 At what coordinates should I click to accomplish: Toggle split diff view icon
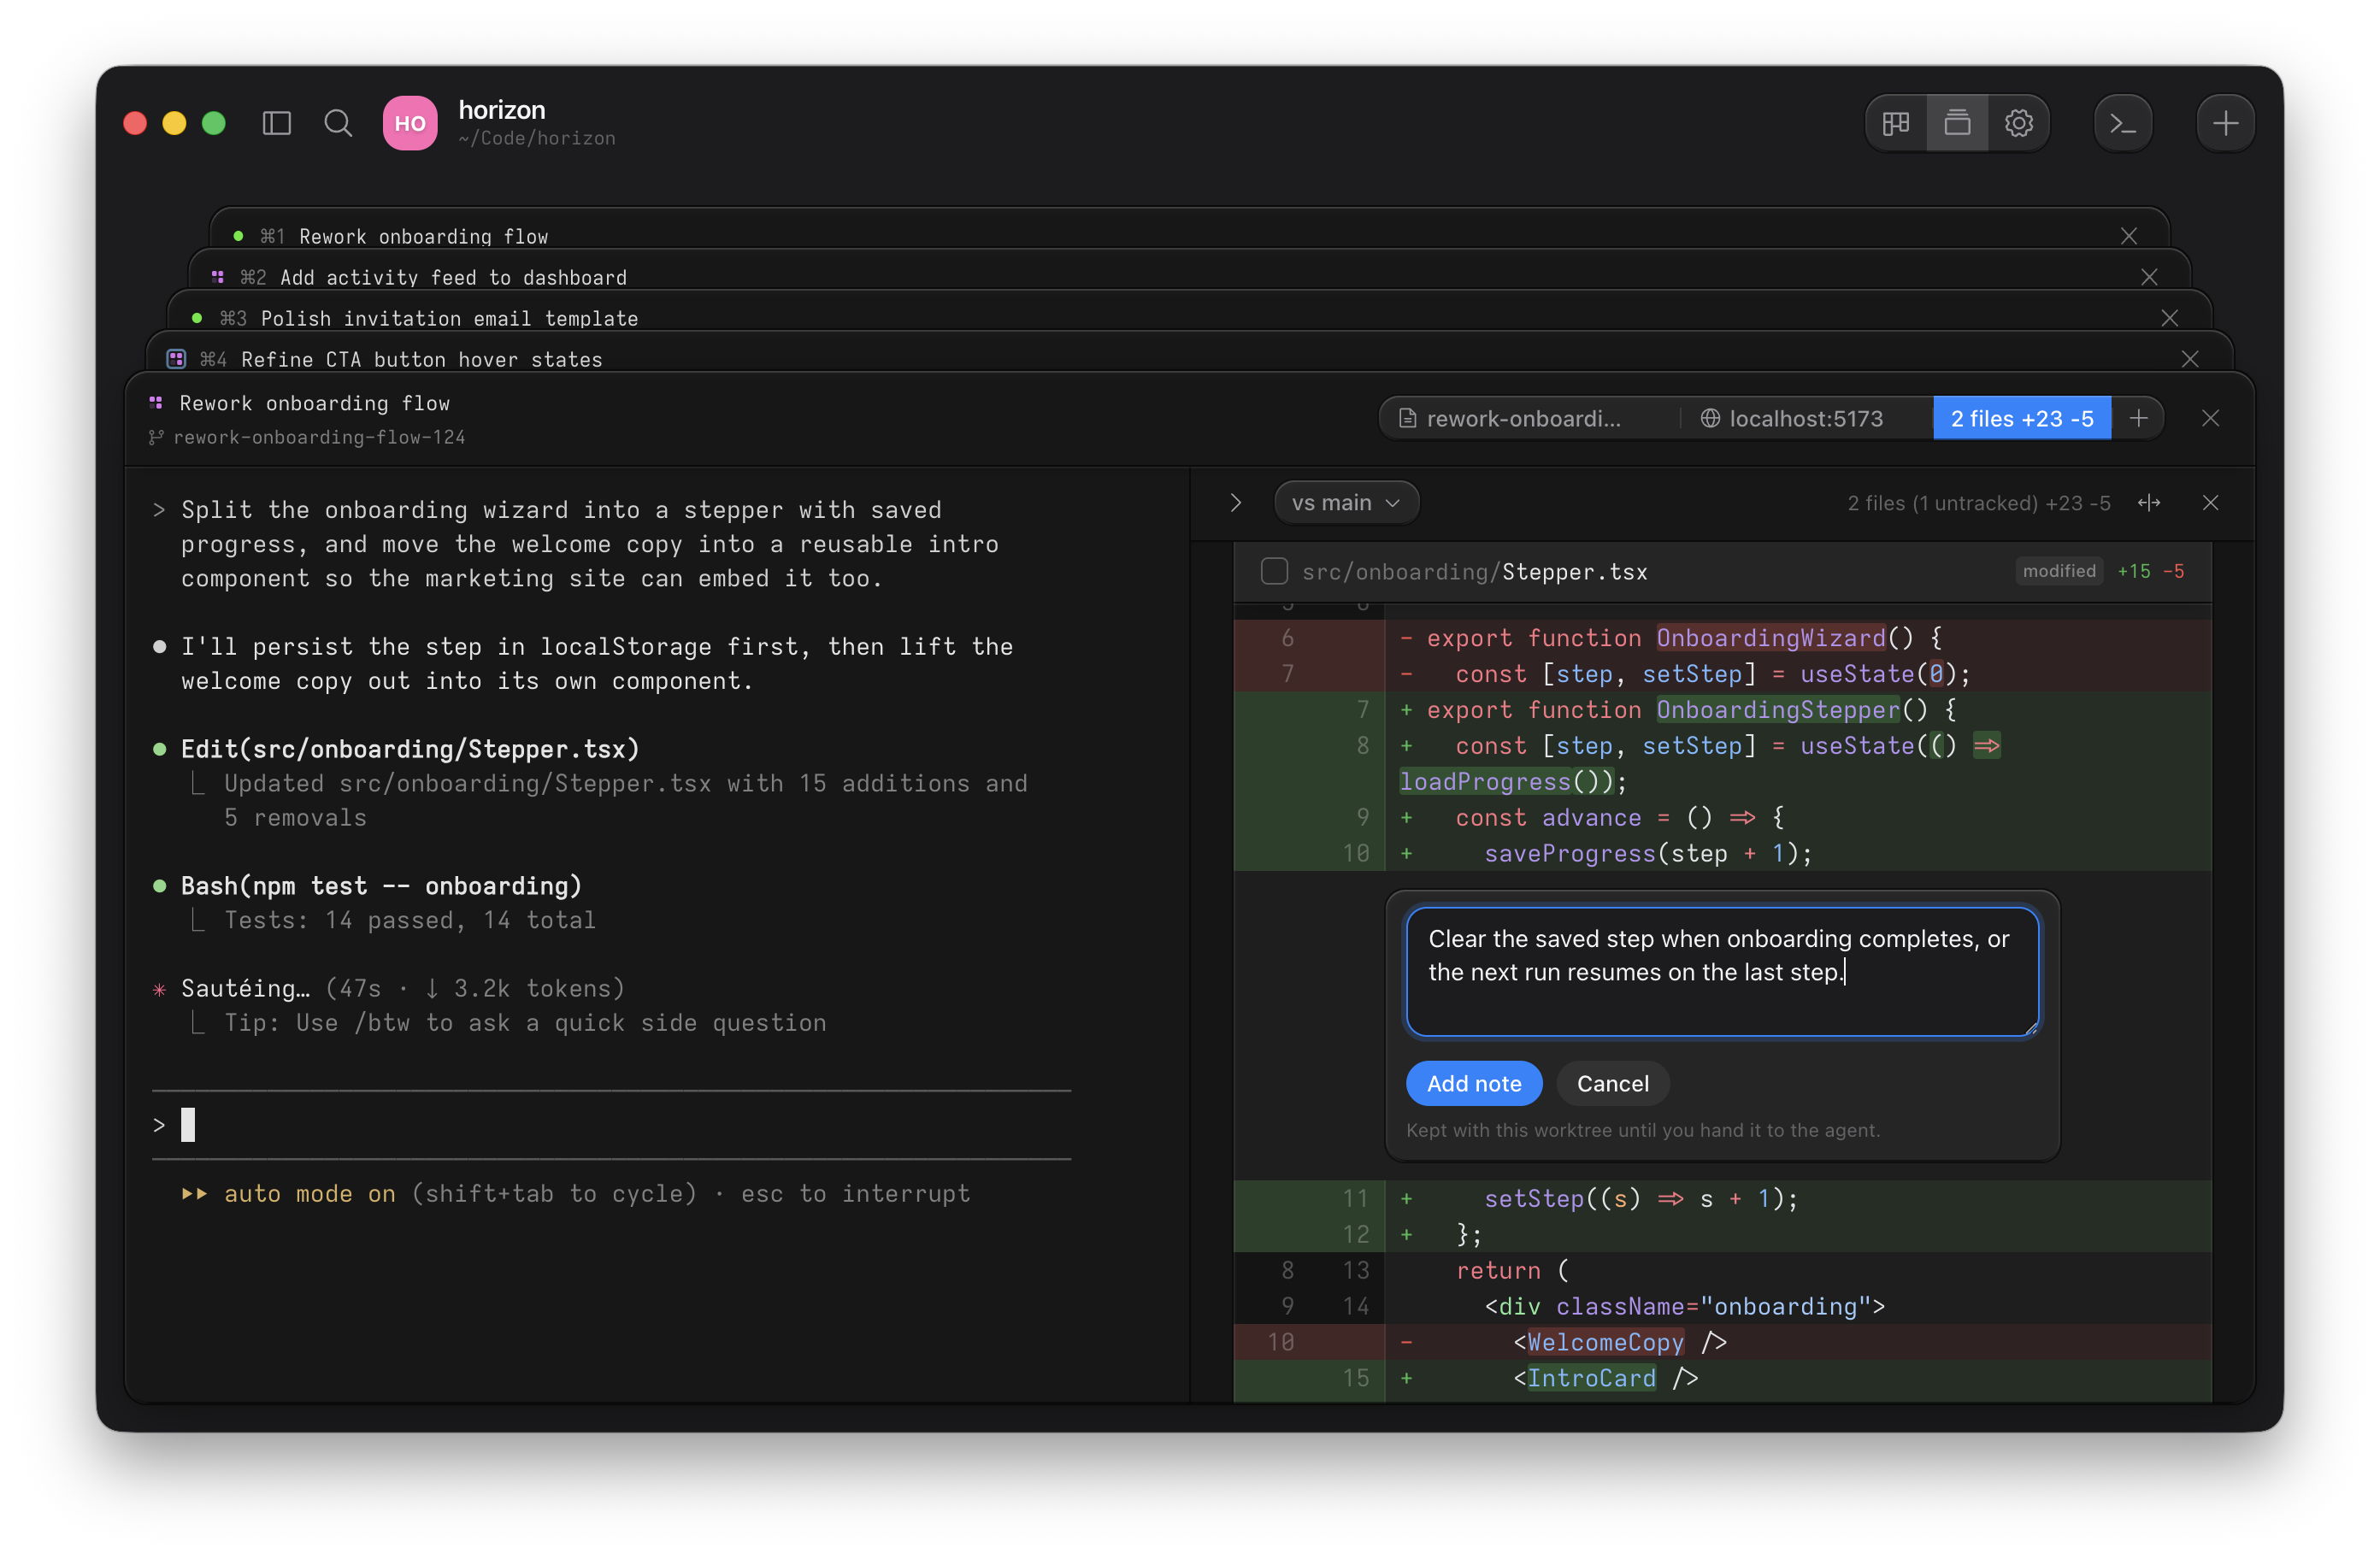click(2148, 502)
